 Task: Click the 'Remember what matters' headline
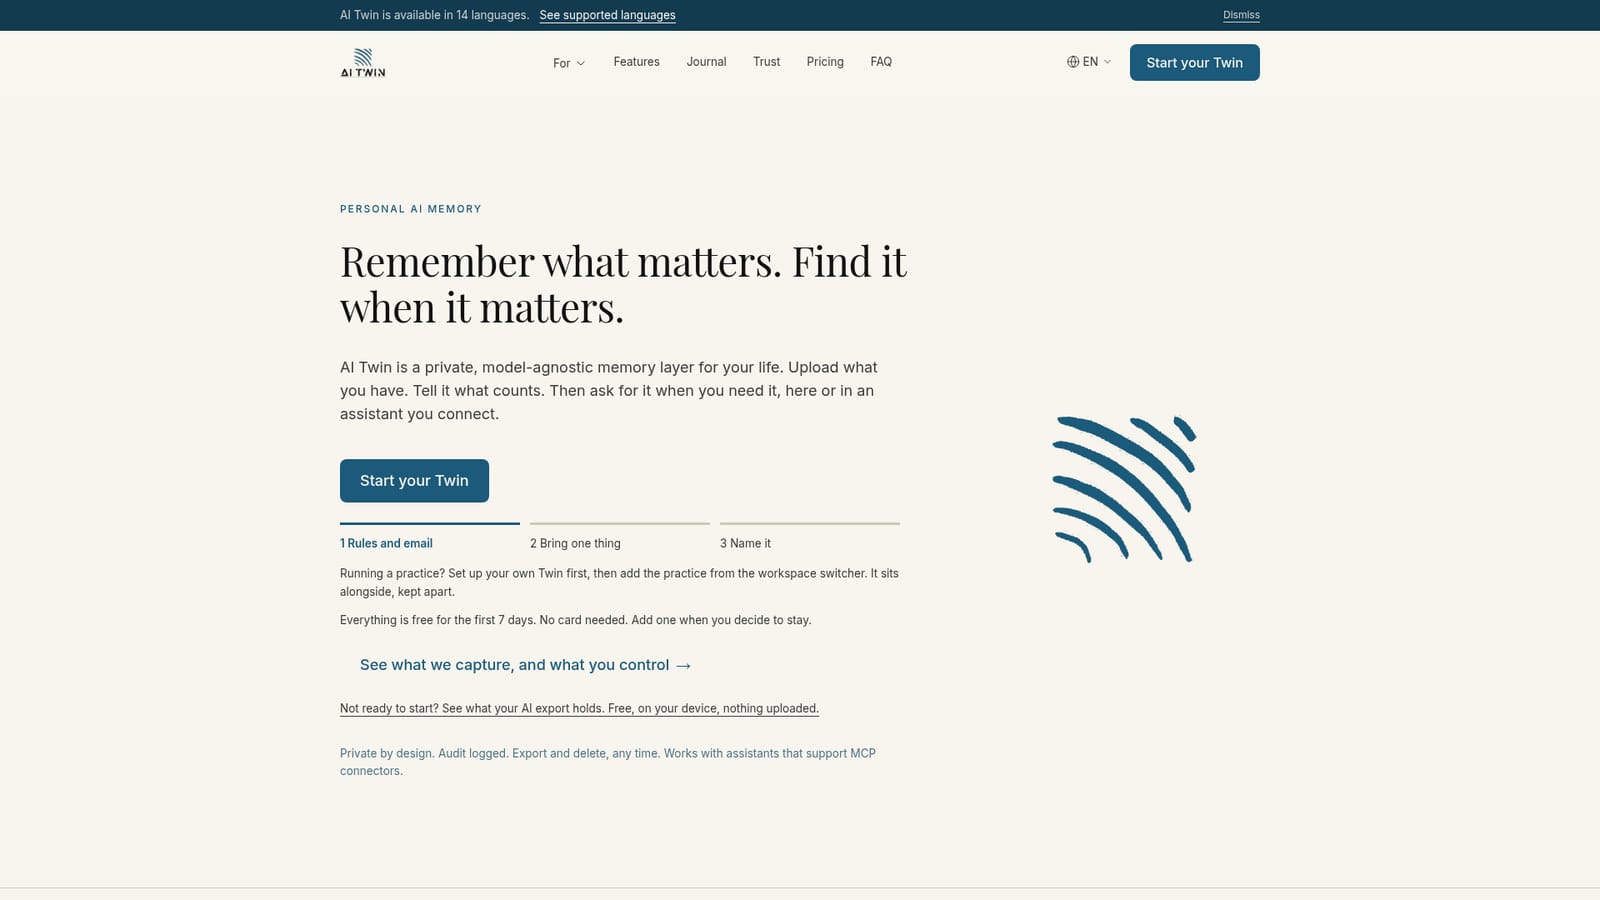623,284
